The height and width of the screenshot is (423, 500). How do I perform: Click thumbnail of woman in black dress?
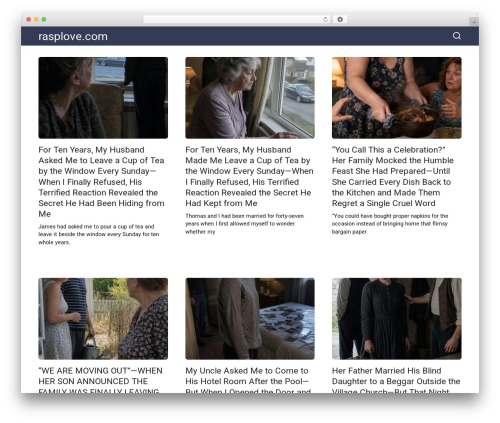(397, 319)
